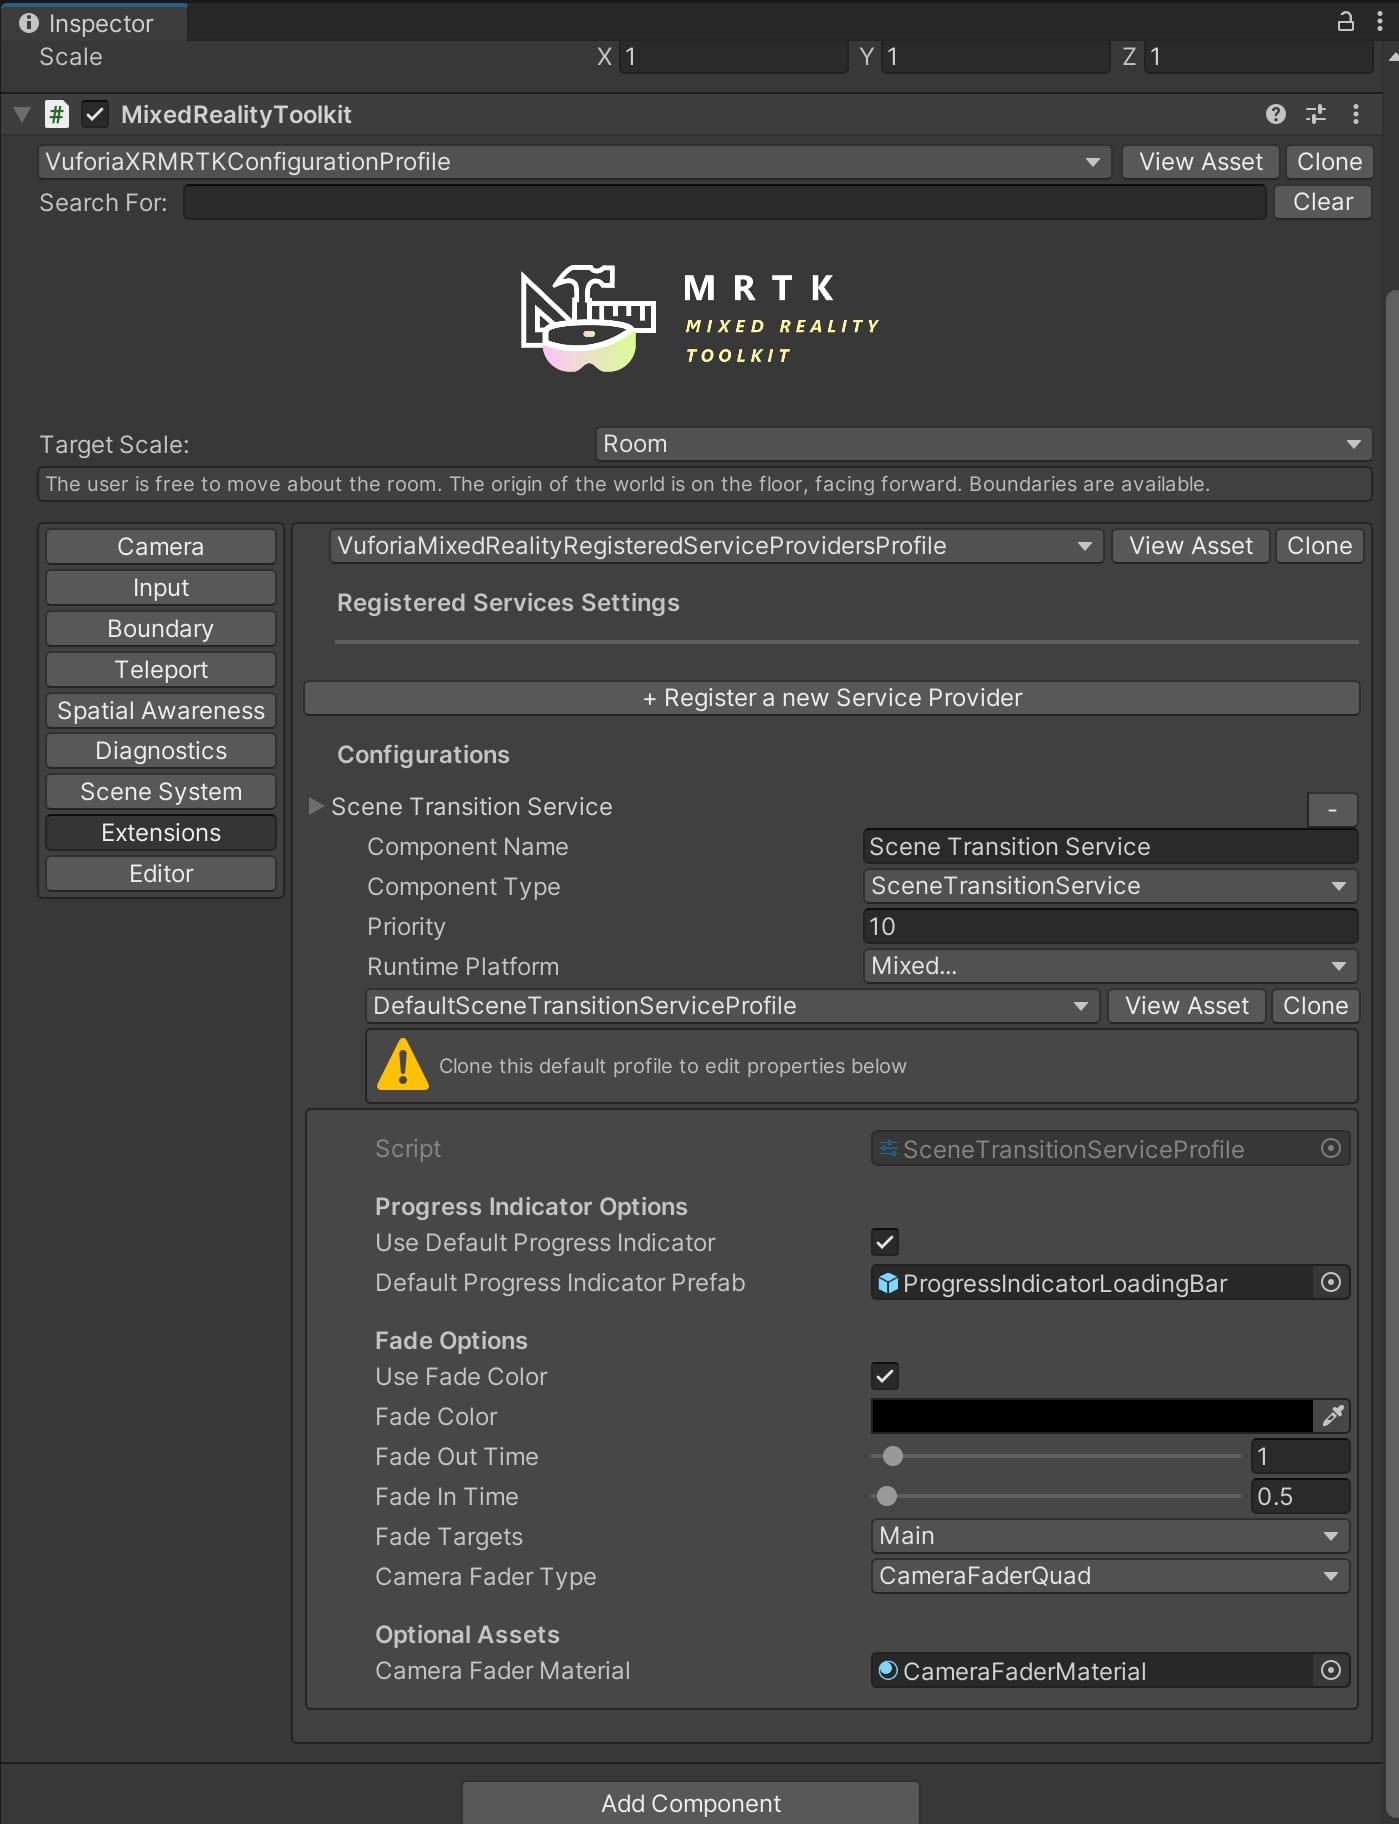Click View Asset for the configuration profile

[x=1200, y=162]
